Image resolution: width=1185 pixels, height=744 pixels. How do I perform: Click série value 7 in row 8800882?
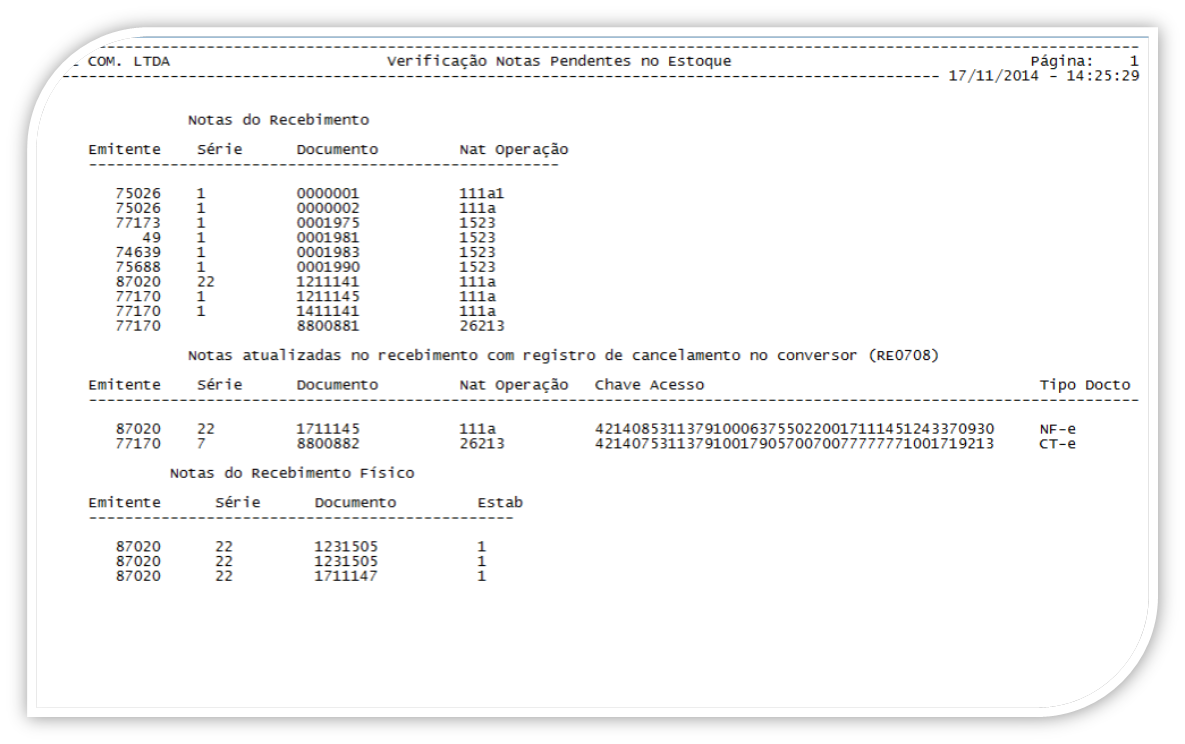click(201, 444)
